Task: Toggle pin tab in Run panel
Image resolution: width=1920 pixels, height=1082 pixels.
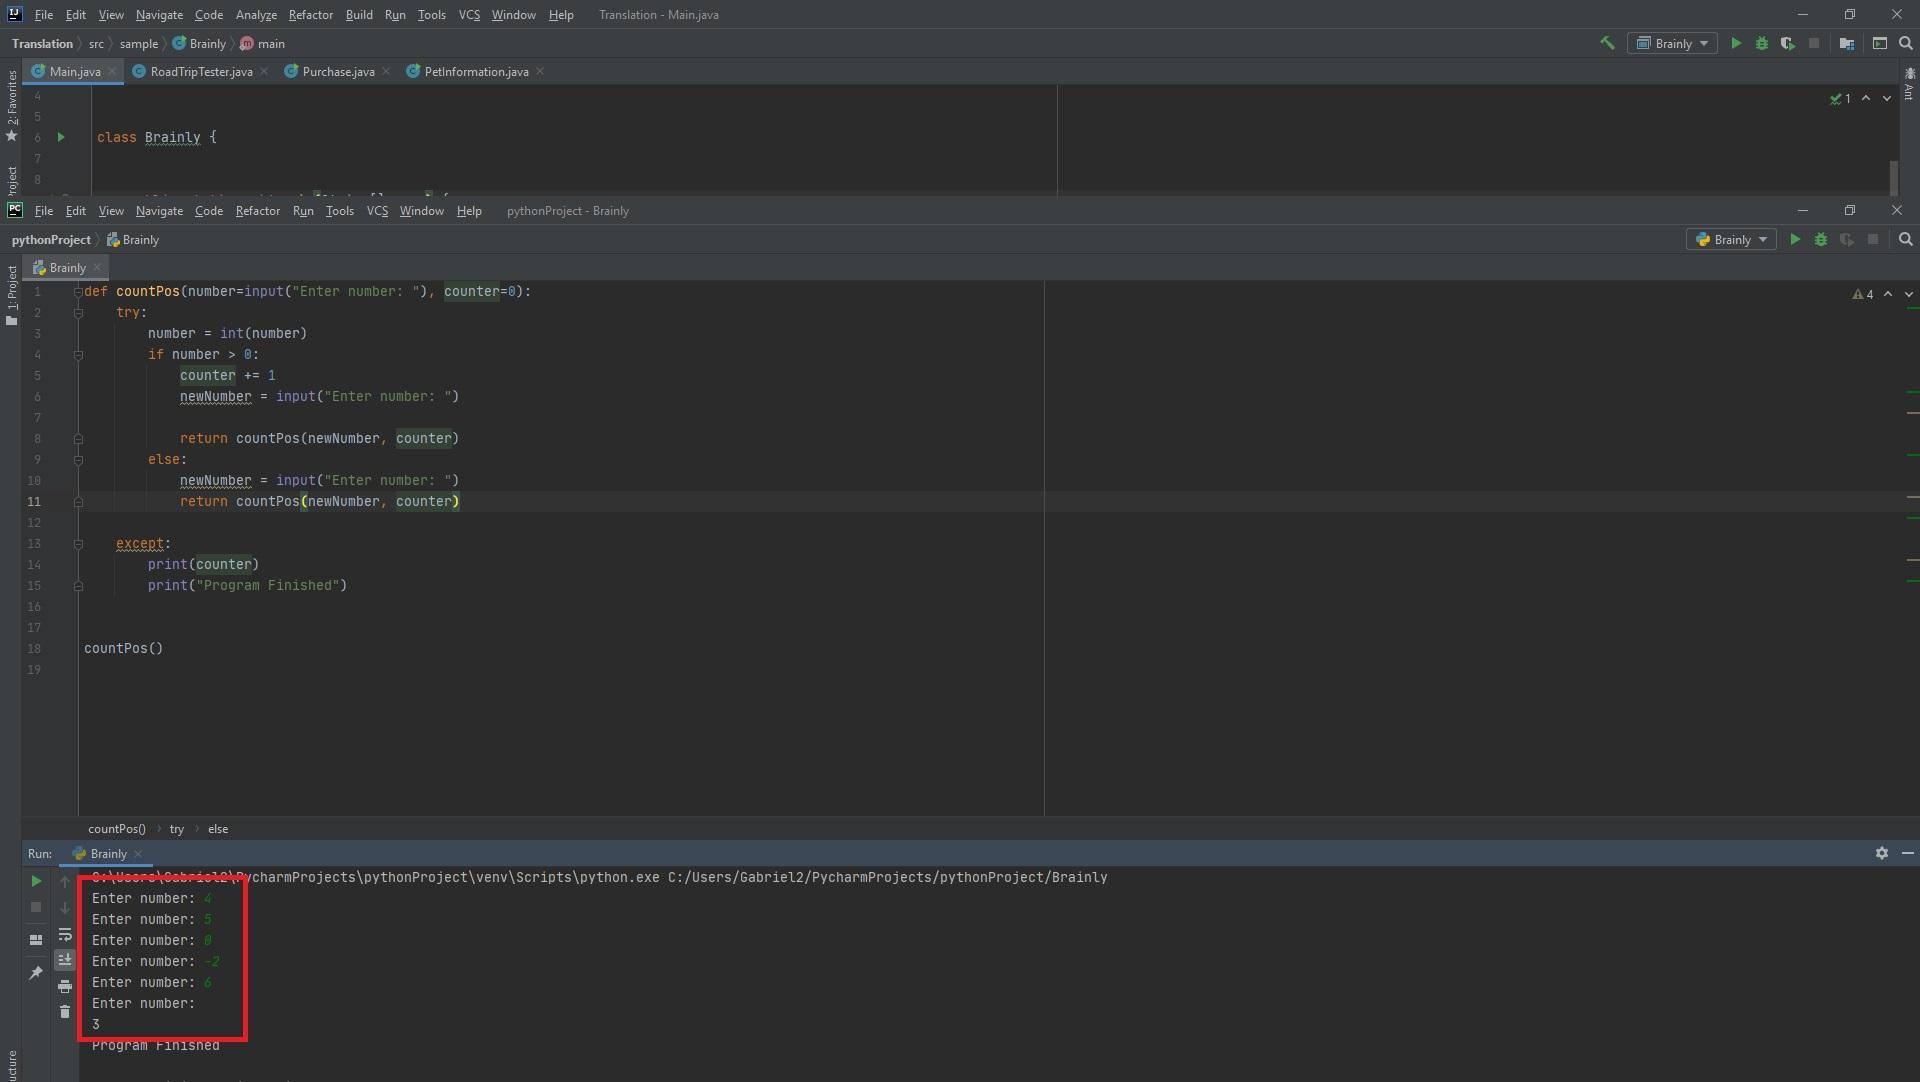Action: click(36, 973)
